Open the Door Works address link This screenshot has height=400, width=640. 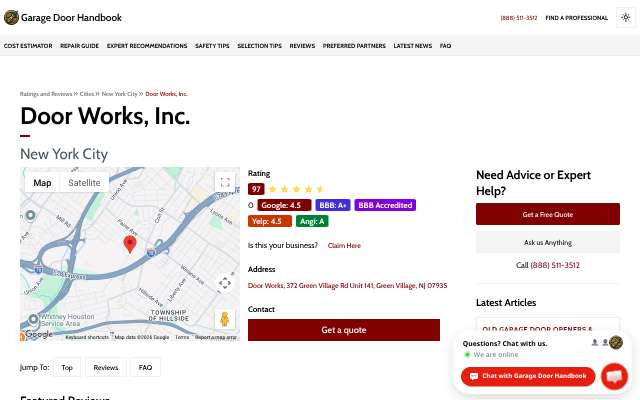coord(347,286)
